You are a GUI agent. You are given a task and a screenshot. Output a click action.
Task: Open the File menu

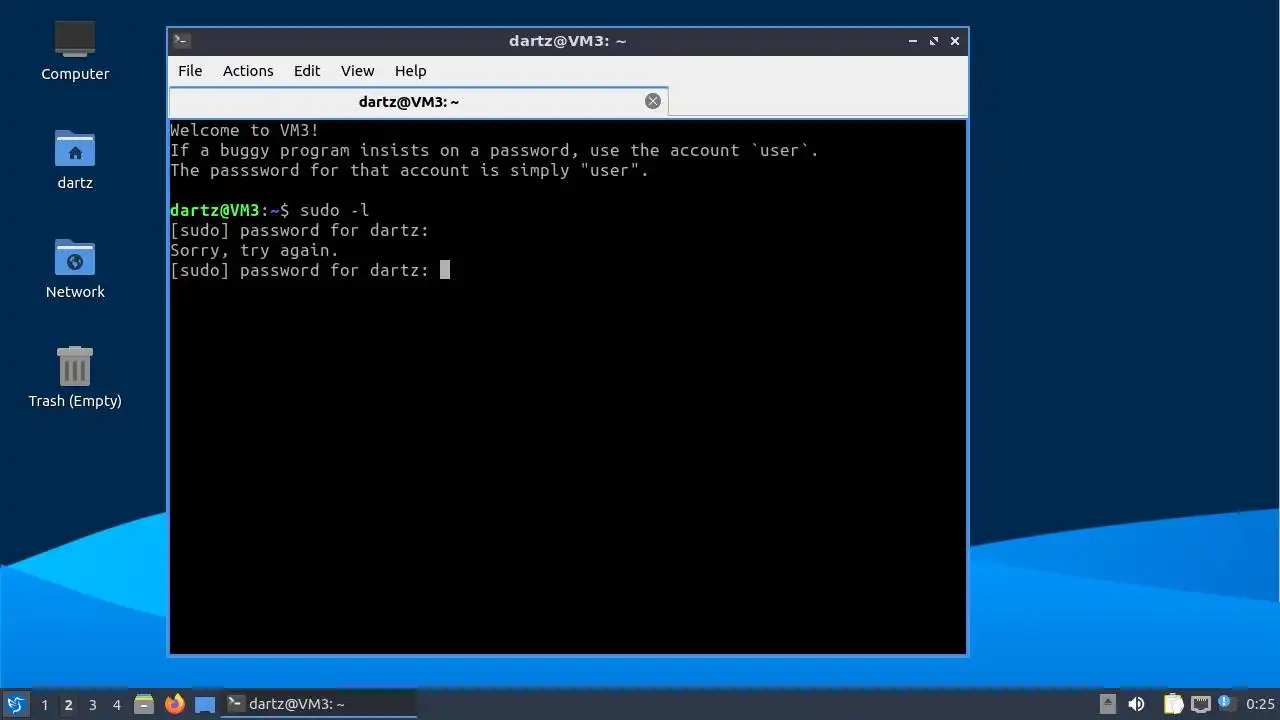tap(190, 71)
